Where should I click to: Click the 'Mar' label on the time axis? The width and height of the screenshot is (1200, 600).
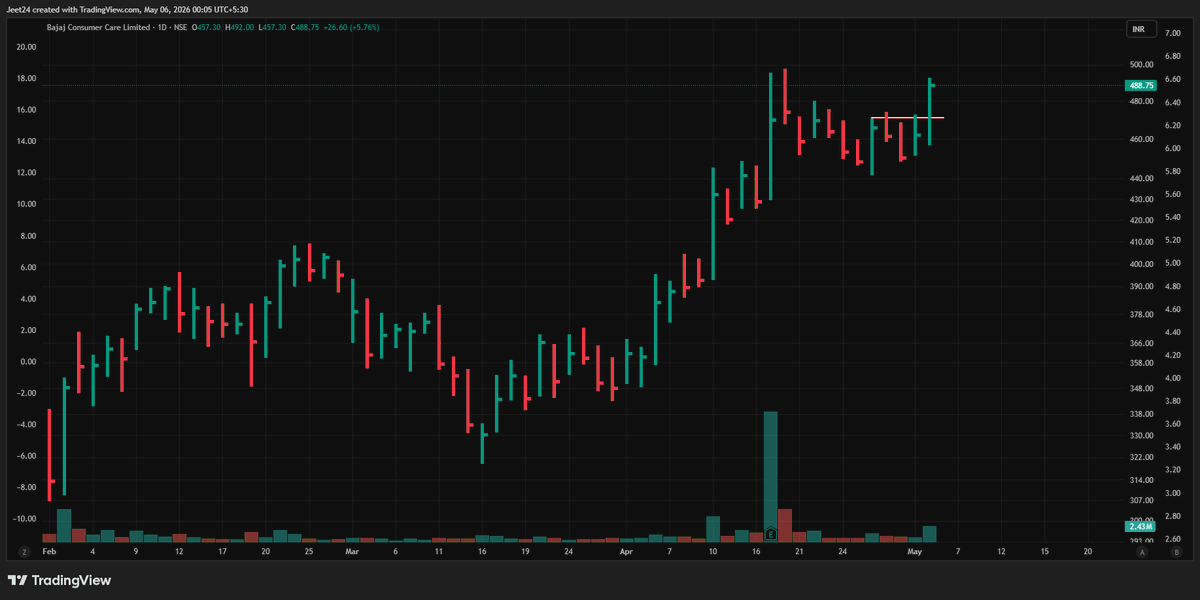(x=351, y=551)
